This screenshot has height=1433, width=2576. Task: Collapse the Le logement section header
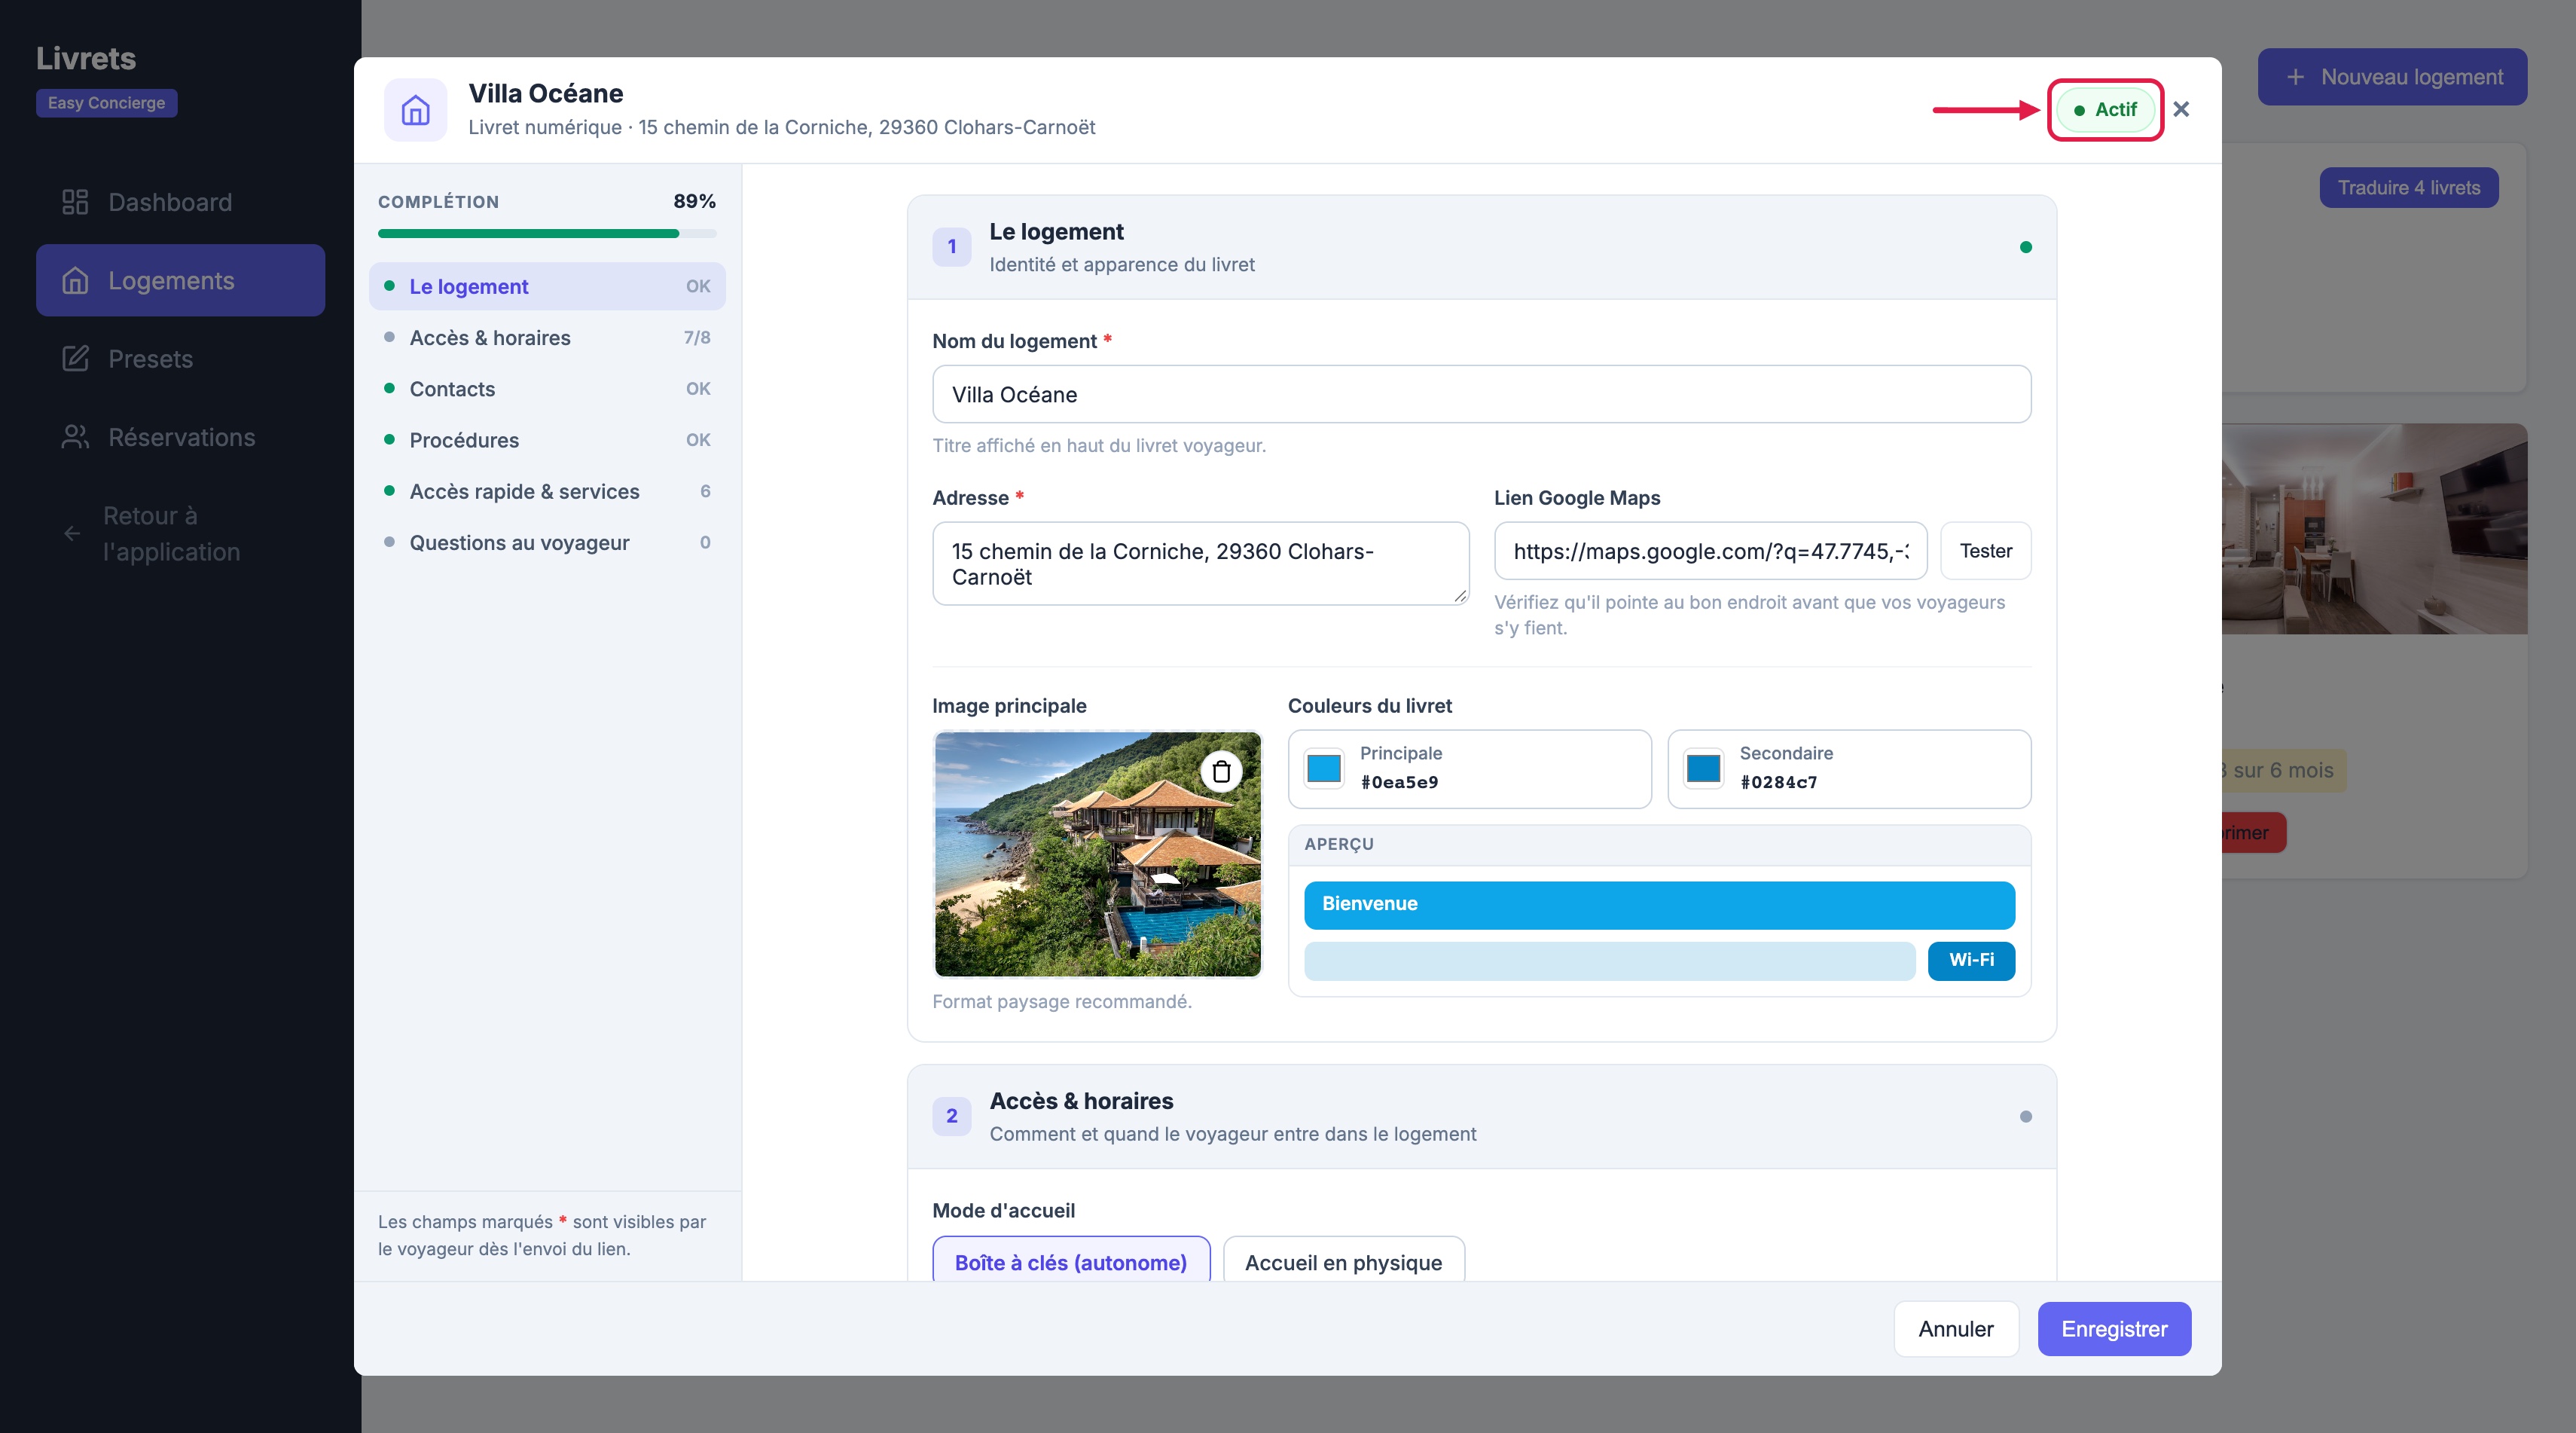(1481, 248)
